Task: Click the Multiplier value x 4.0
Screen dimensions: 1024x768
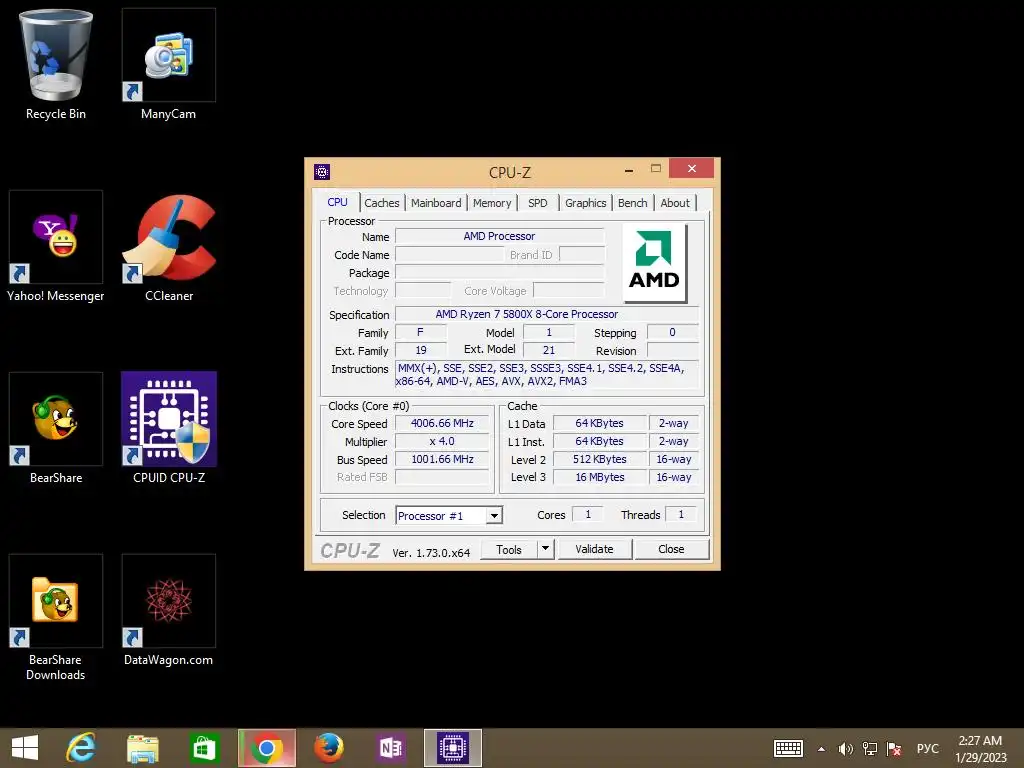Action: 442,441
